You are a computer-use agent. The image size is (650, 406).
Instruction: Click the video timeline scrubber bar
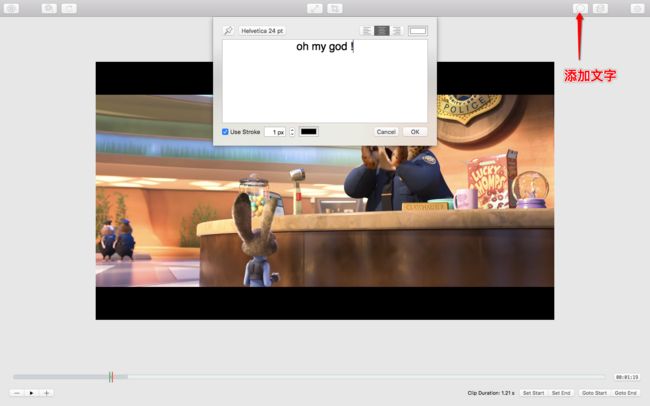(309, 377)
